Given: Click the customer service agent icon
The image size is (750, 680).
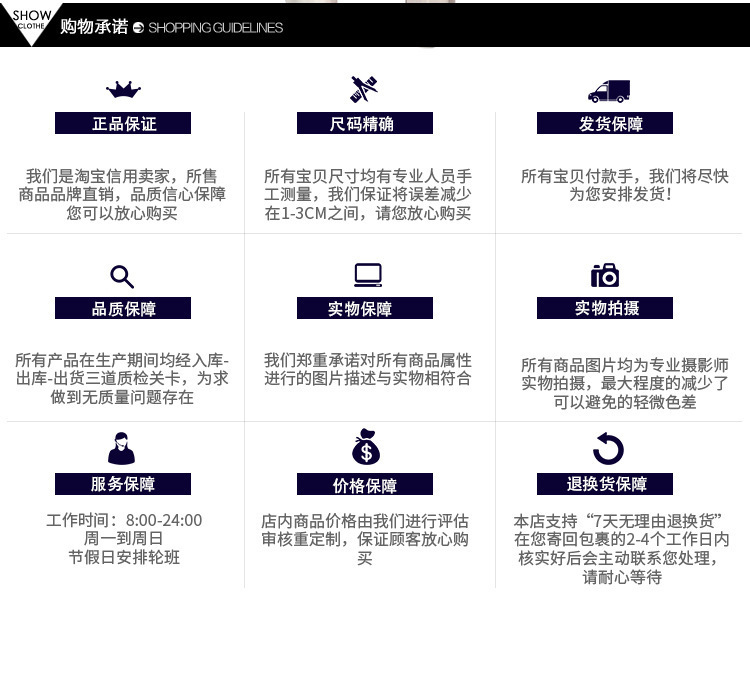Looking at the screenshot, I should pyautogui.click(x=121, y=448).
